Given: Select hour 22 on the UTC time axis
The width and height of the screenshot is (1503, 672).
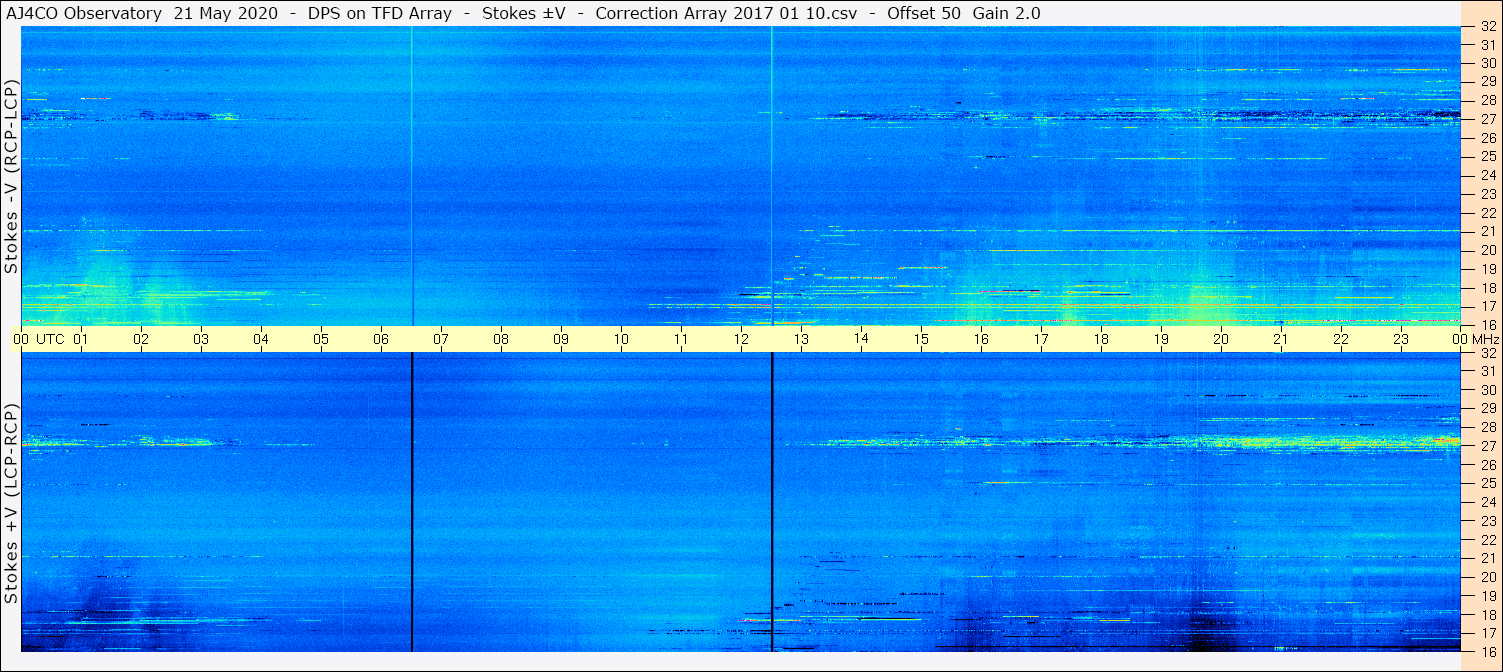Looking at the screenshot, I should (x=1341, y=339).
